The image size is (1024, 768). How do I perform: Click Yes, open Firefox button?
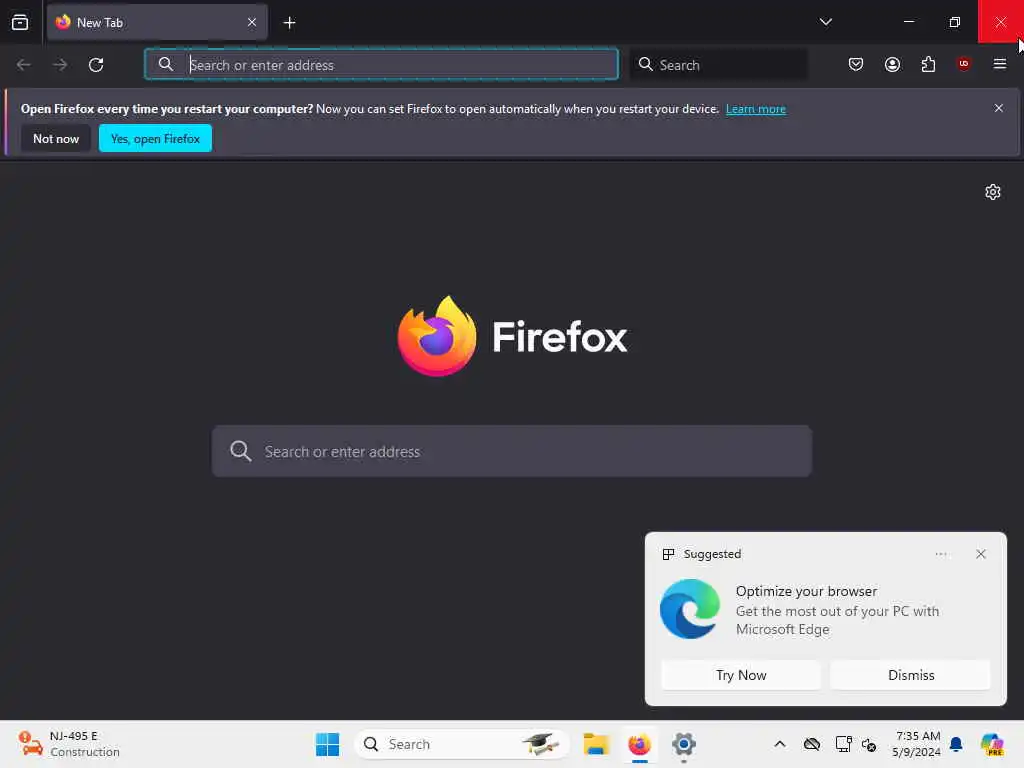coord(155,138)
